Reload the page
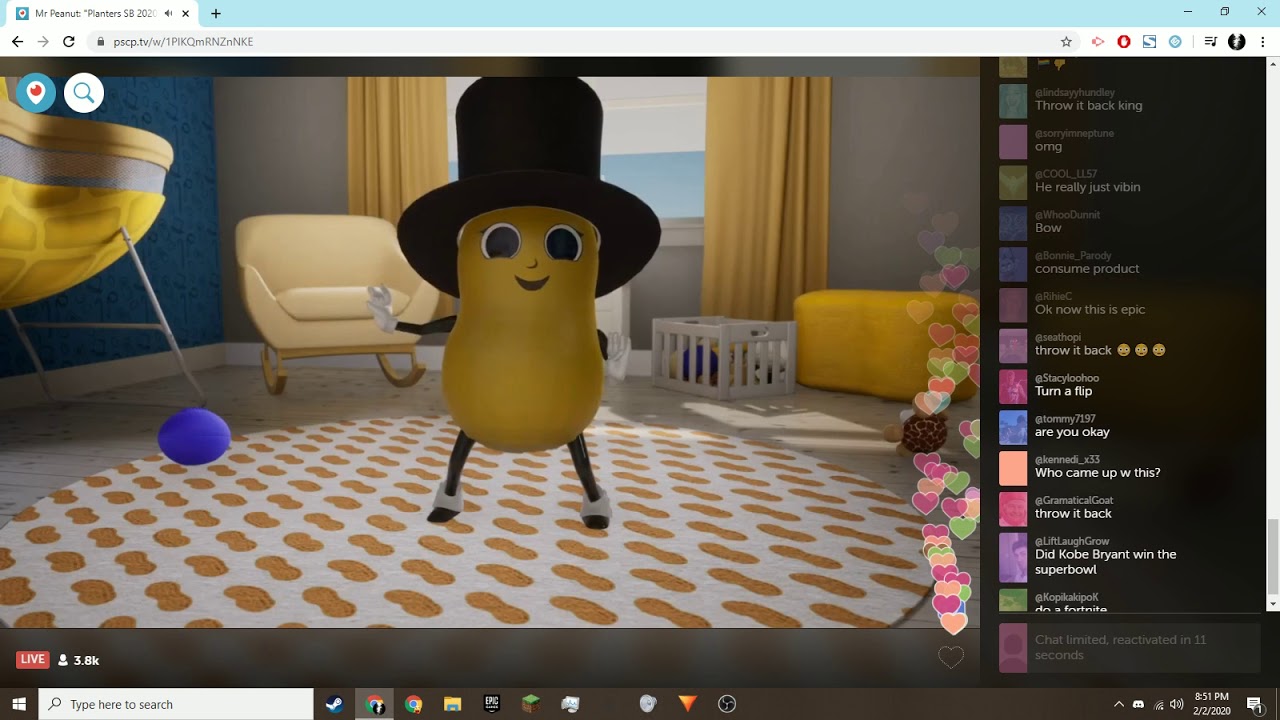Image resolution: width=1280 pixels, height=720 pixels. point(69,42)
